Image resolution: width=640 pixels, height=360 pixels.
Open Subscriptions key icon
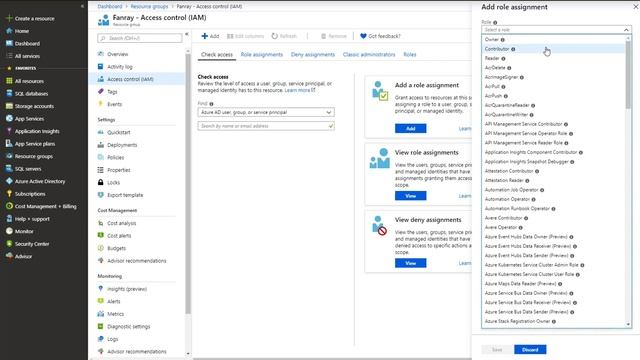pyautogui.click(x=9, y=194)
